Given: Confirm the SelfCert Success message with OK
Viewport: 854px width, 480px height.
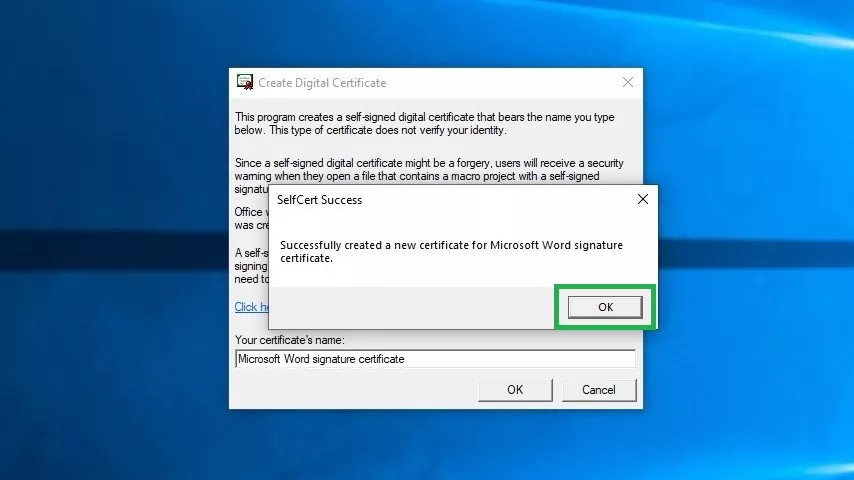Looking at the screenshot, I should point(605,307).
